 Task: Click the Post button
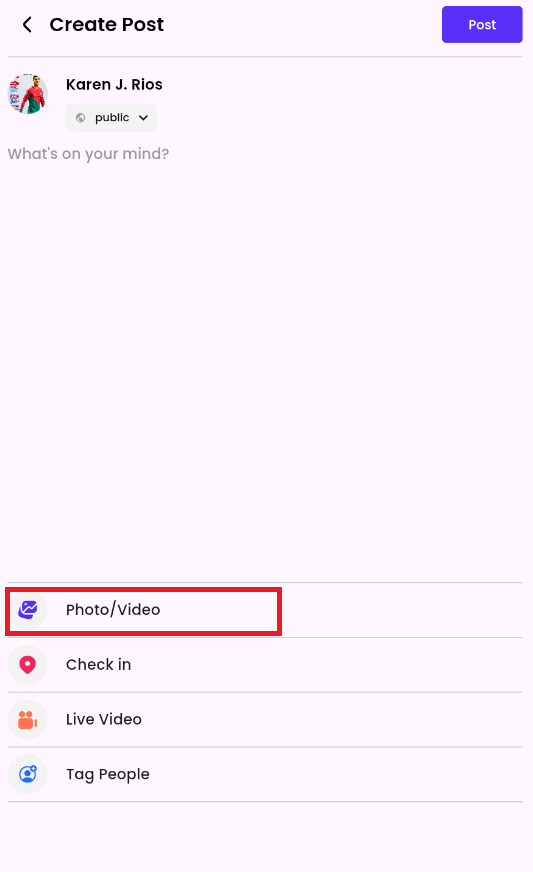pyautogui.click(x=482, y=24)
